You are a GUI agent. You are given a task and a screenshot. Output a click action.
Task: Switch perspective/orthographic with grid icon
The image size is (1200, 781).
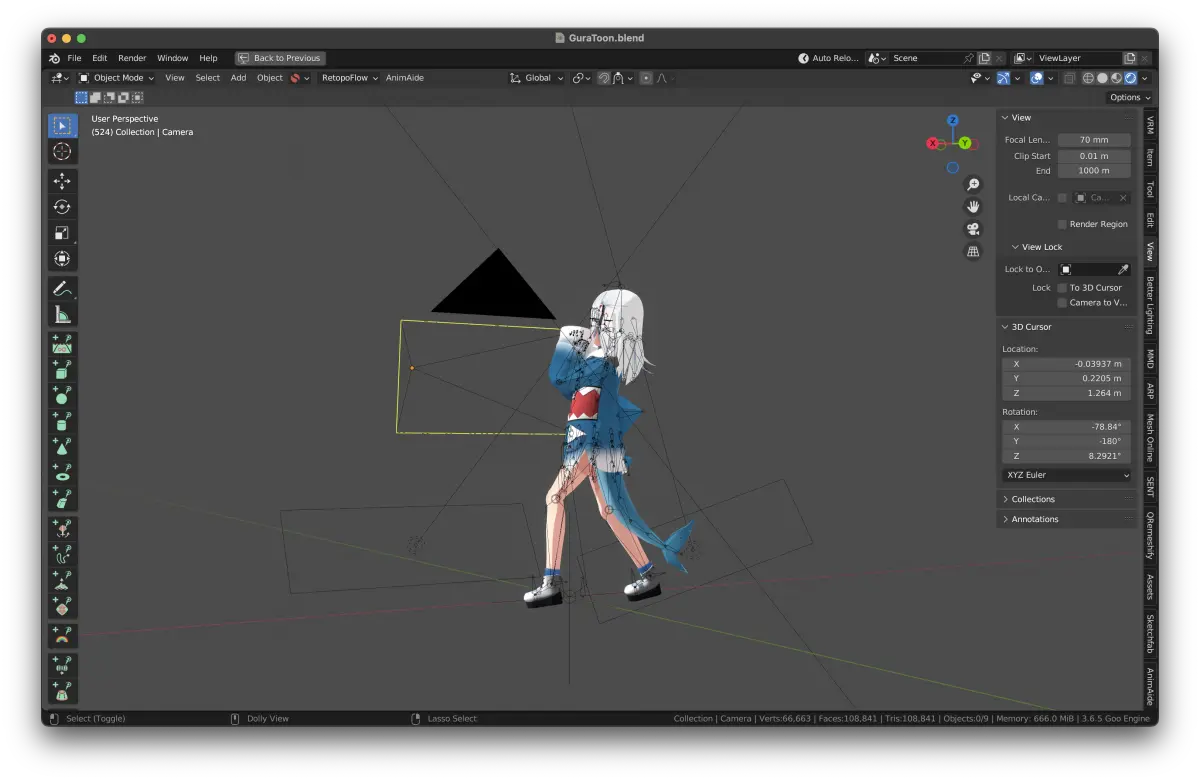[x=973, y=251]
